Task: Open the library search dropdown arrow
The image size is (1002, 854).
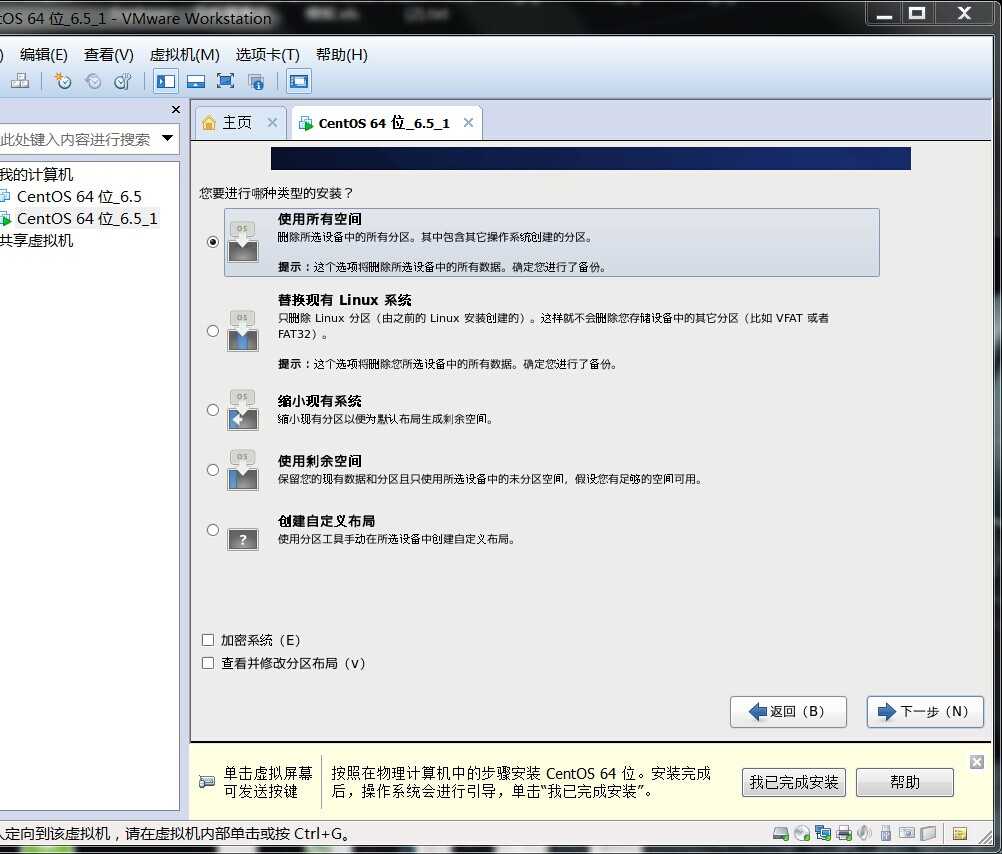Action: point(167,138)
